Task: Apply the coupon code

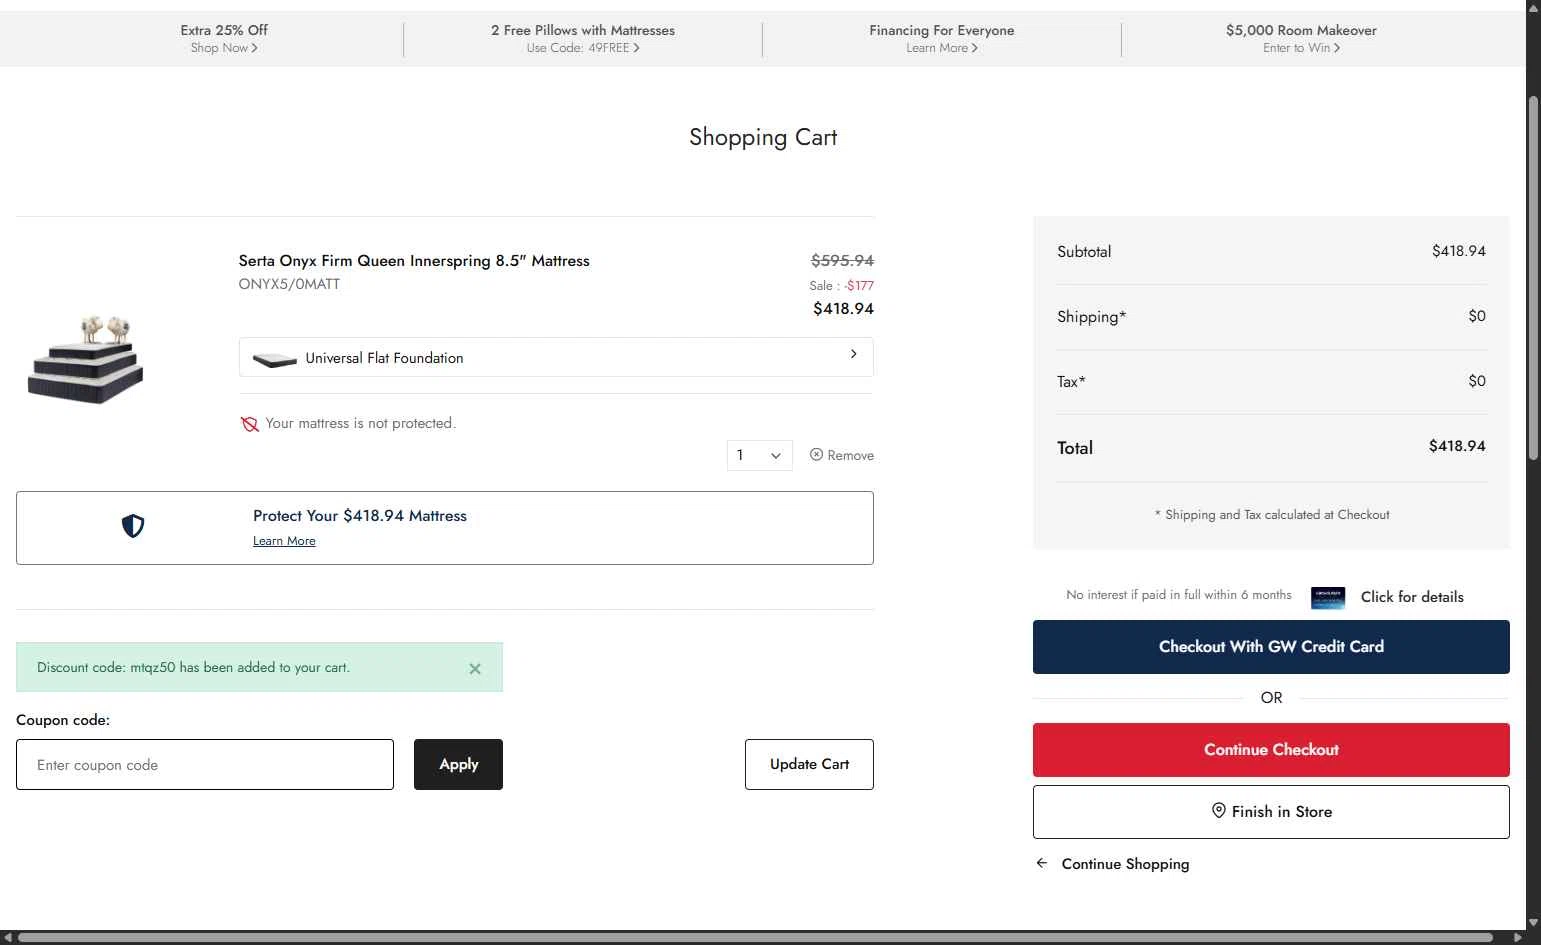Action: 458,764
